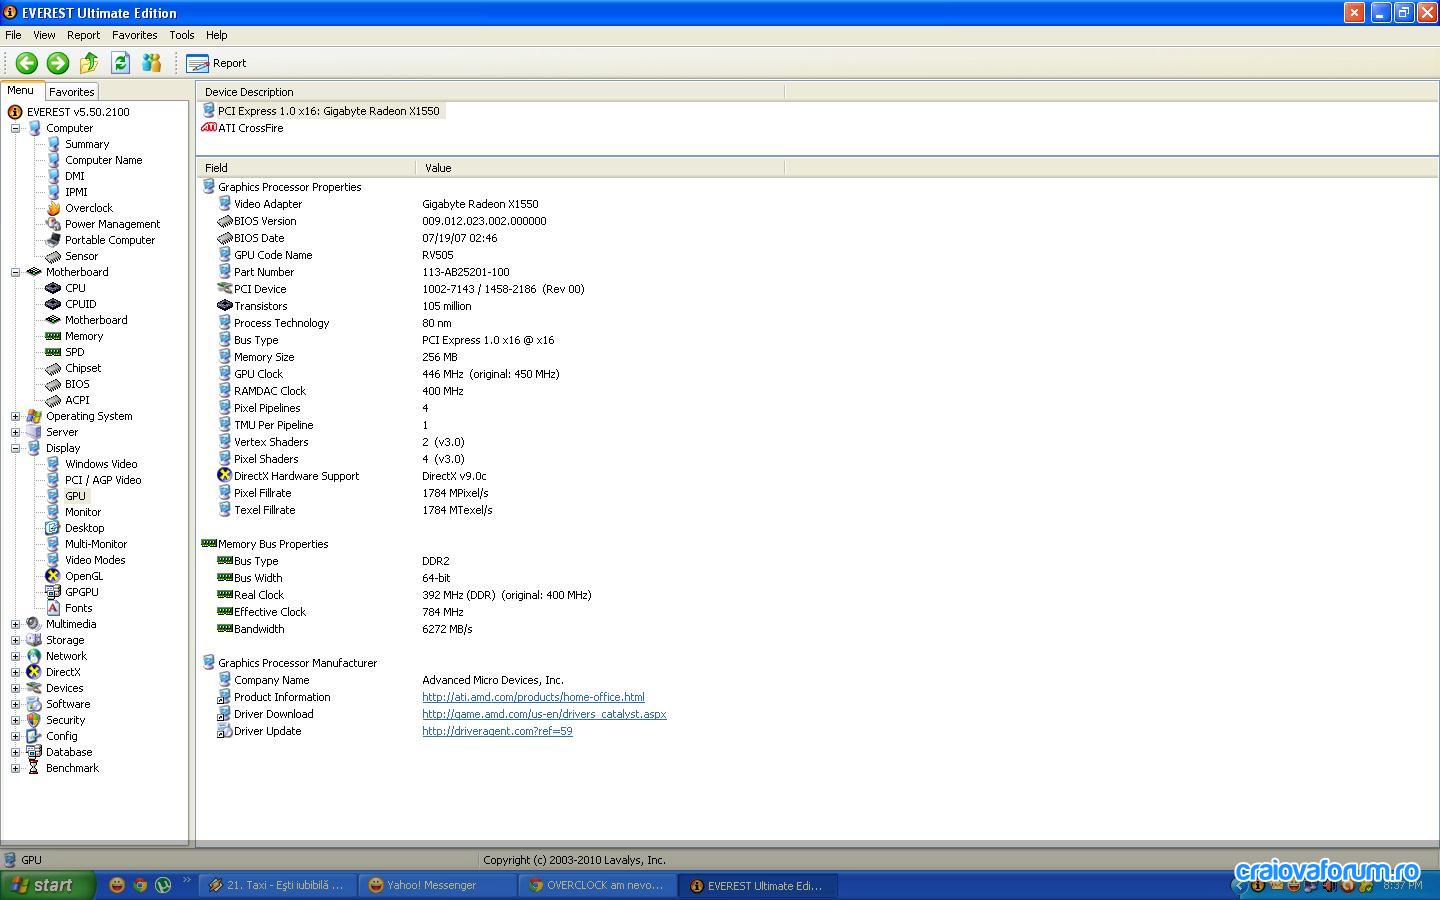
Task: Select the Chipset tree item
Action: 83,368
